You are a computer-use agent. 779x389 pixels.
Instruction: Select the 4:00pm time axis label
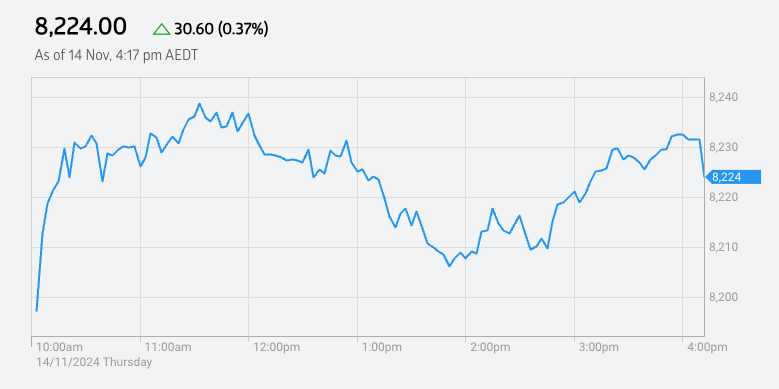(x=707, y=347)
